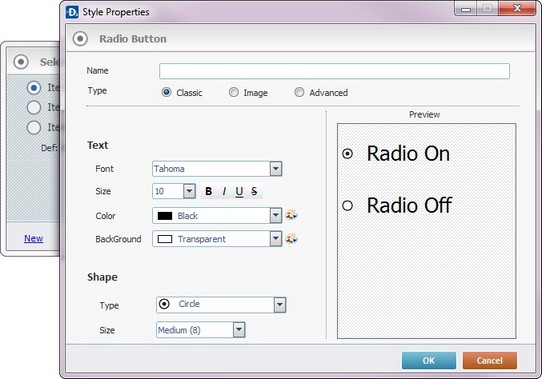The height and width of the screenshot is (379, 542).
Task: Open the Circle shape type dropdown
Action: pyautogui.click(x=280, y=305)
